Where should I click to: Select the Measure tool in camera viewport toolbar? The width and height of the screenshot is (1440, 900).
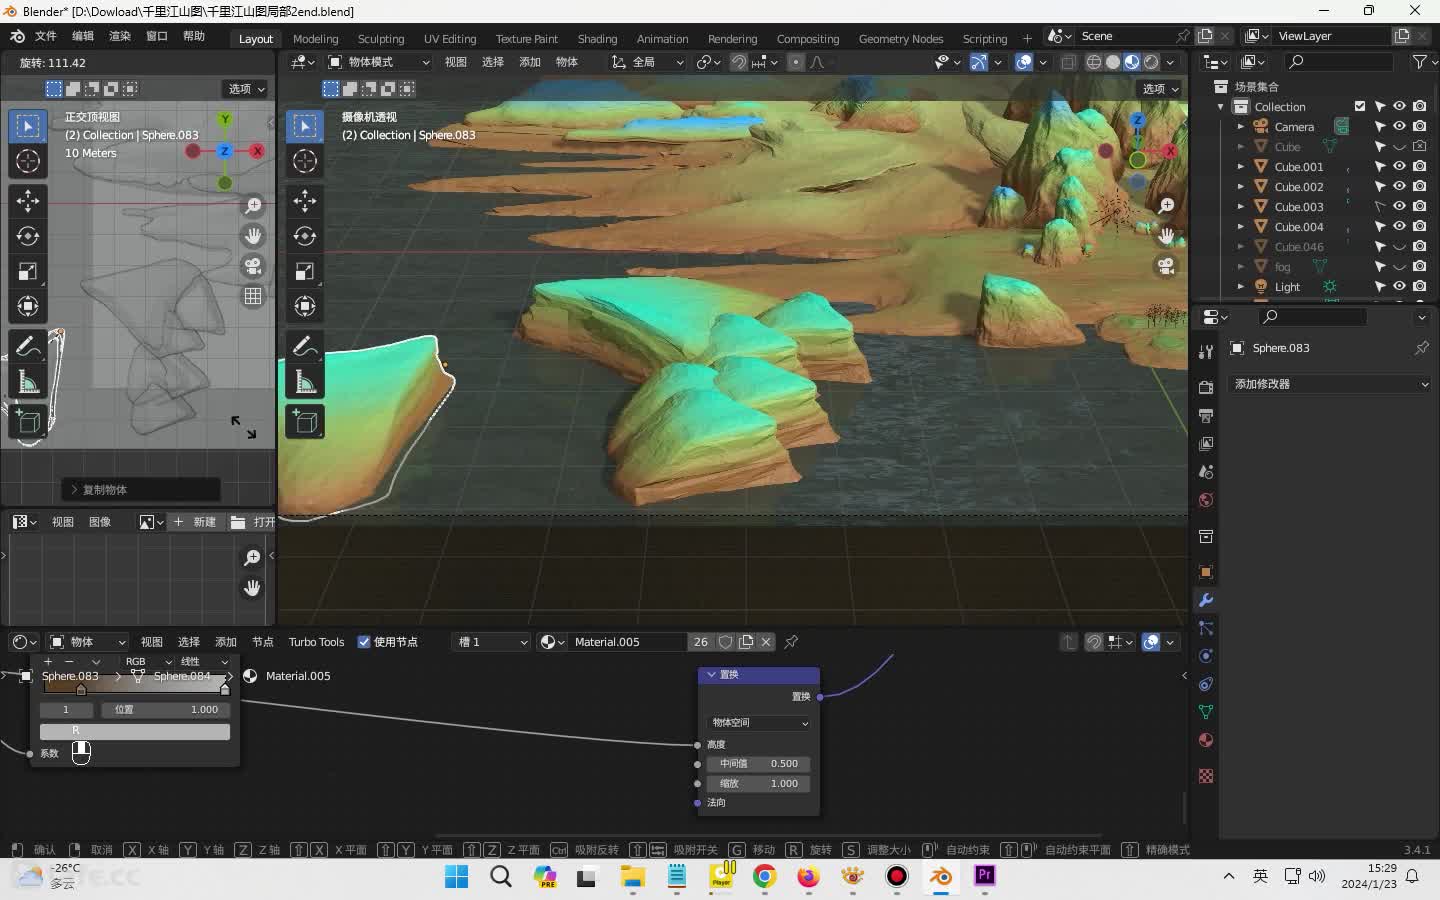coord(305,382)
